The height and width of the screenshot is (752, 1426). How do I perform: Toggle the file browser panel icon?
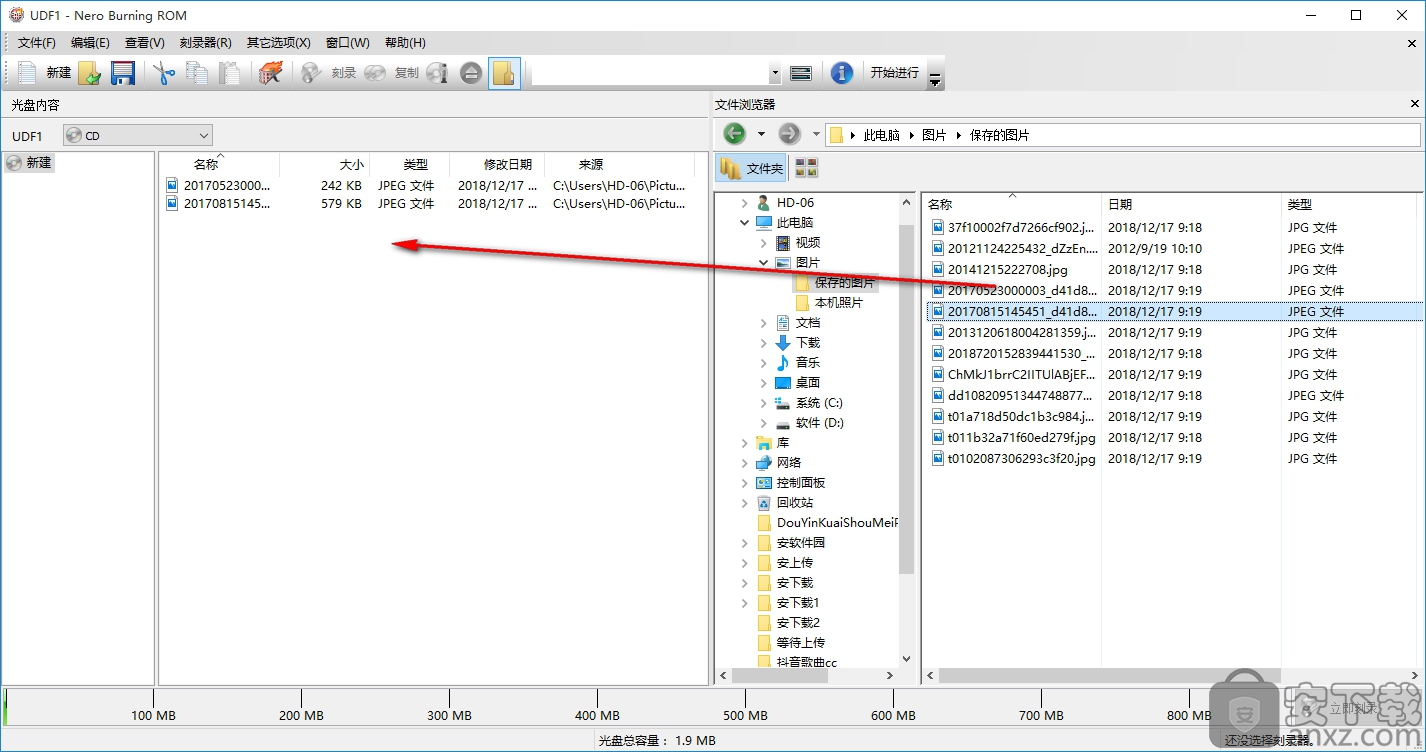pos(504,73)
